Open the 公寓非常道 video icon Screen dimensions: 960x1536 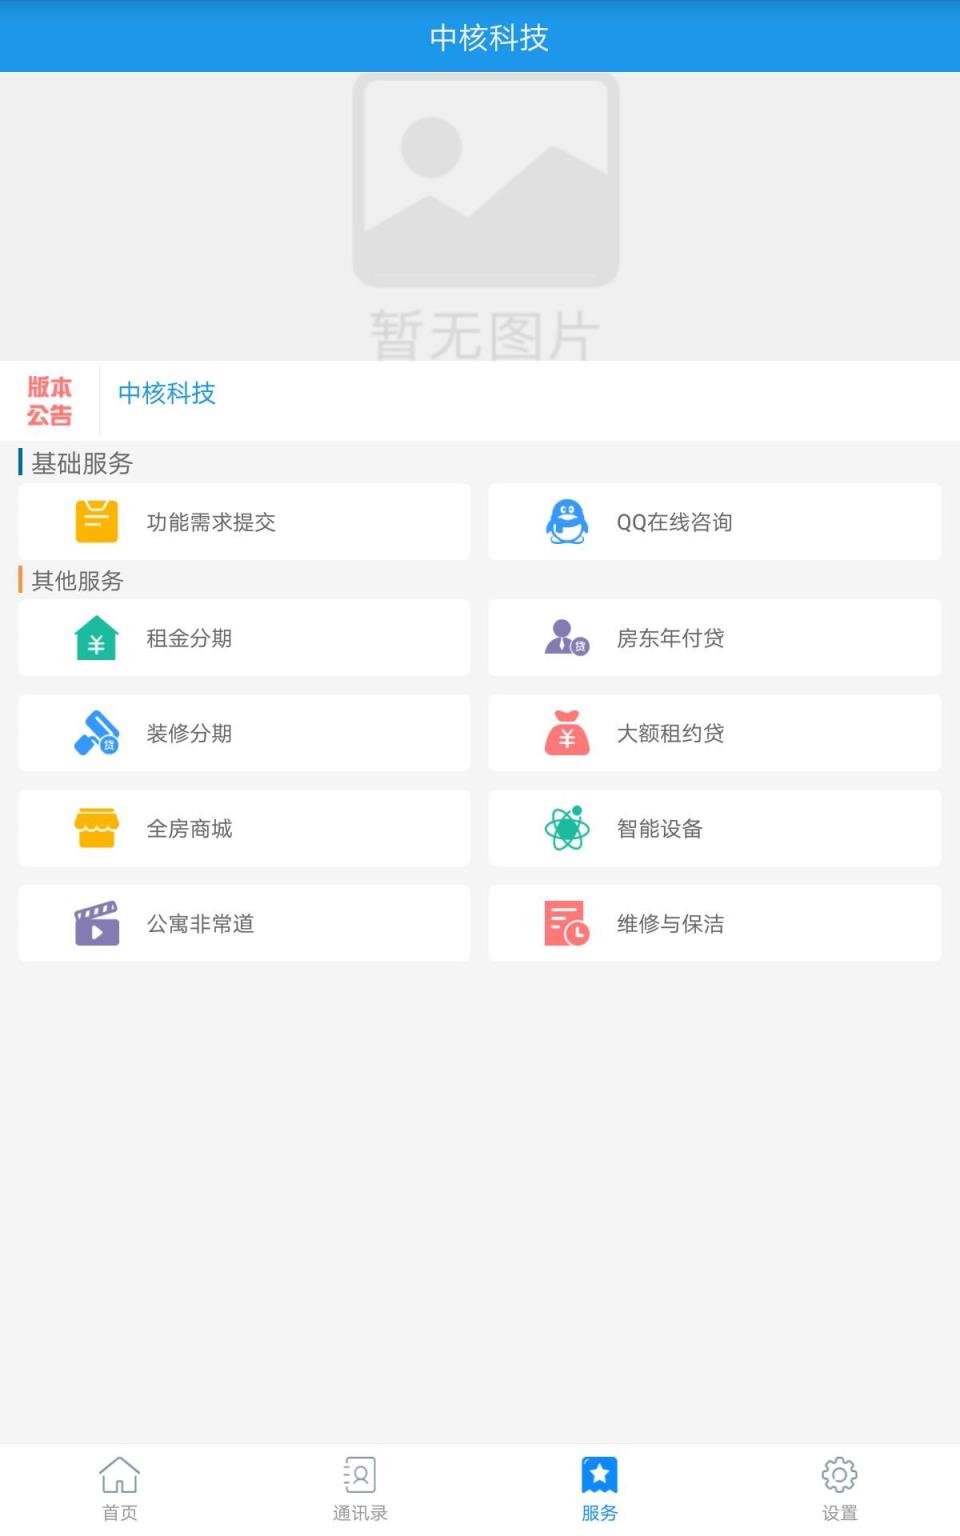pyautogui.click(x=95, y=922)
